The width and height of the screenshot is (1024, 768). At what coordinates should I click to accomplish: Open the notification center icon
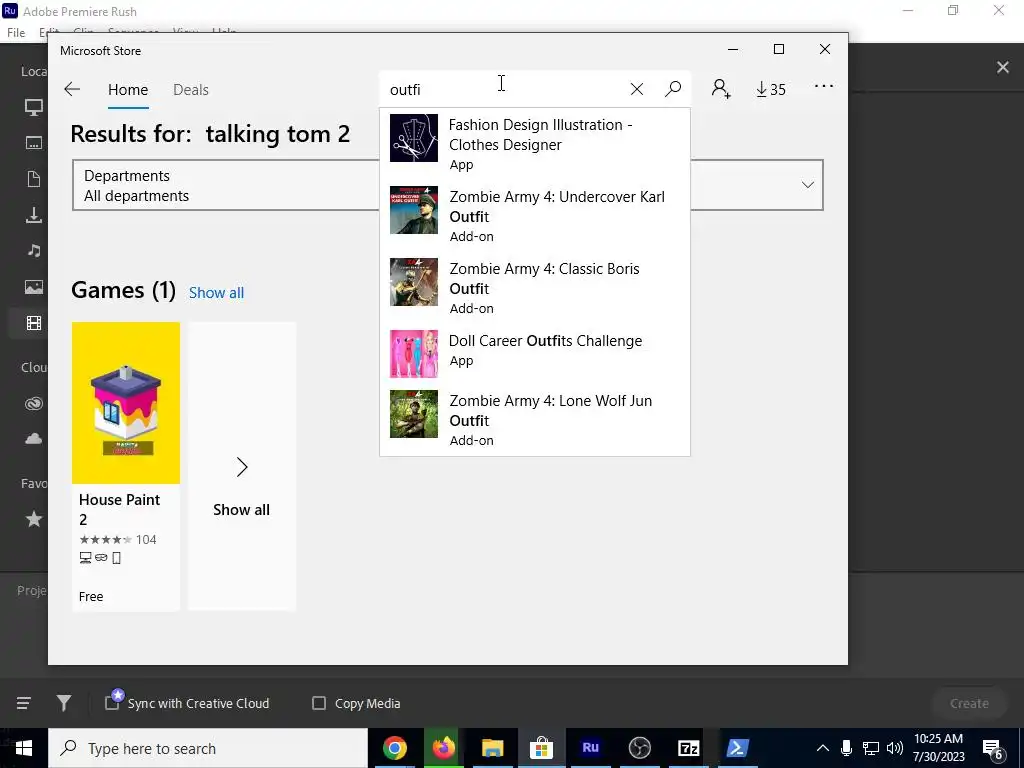pyautogui.click(x=993, y=749)
